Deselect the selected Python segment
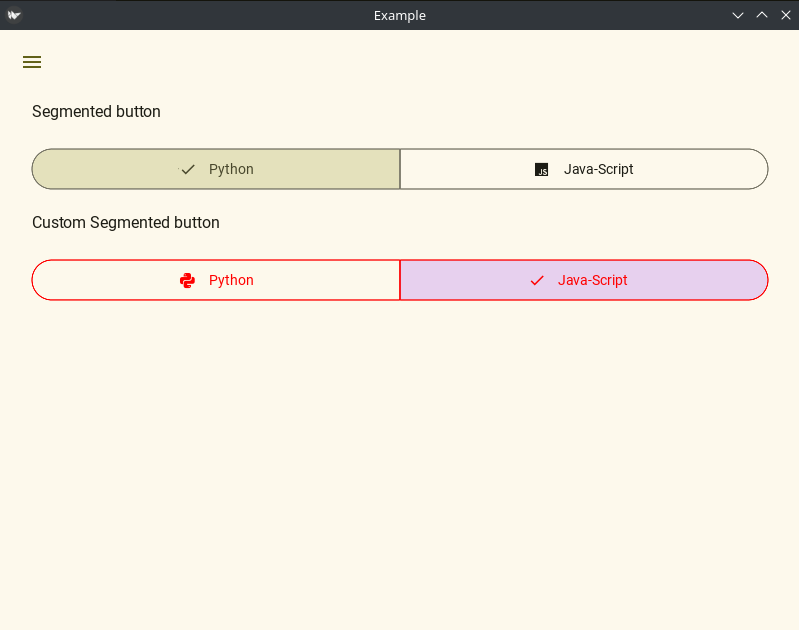Viewport: 799px width, 630px height. [x=216, y=169]
